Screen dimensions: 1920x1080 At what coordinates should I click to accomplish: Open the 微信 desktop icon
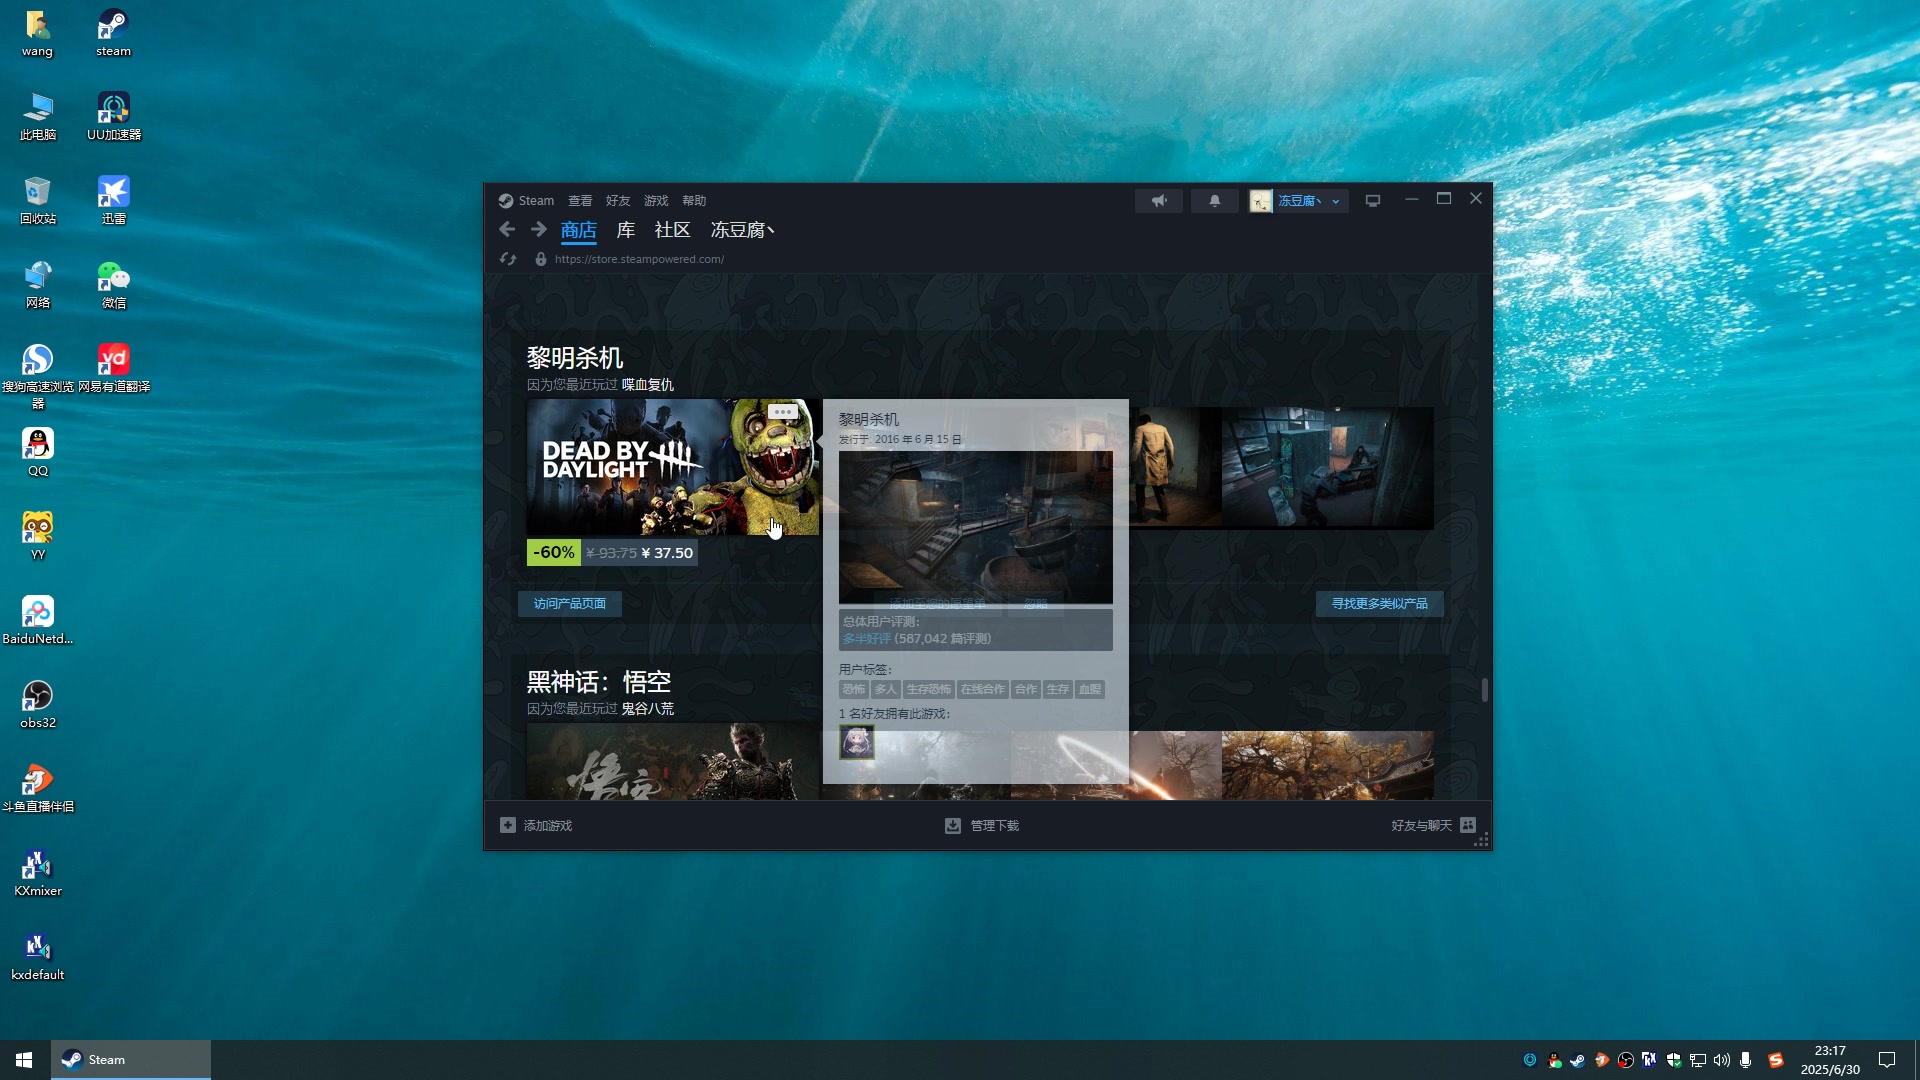pyautogui.click(x=114, y=285)
